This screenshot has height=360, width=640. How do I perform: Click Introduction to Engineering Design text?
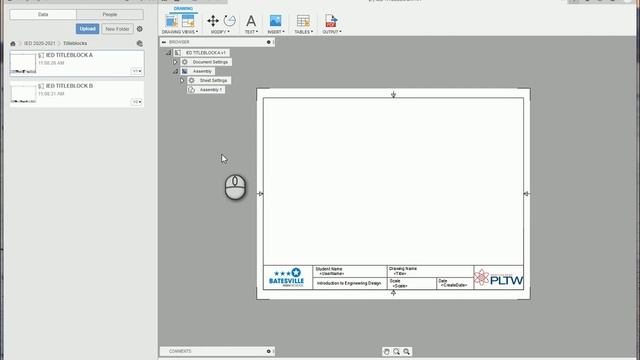click(x=349, y=283)
